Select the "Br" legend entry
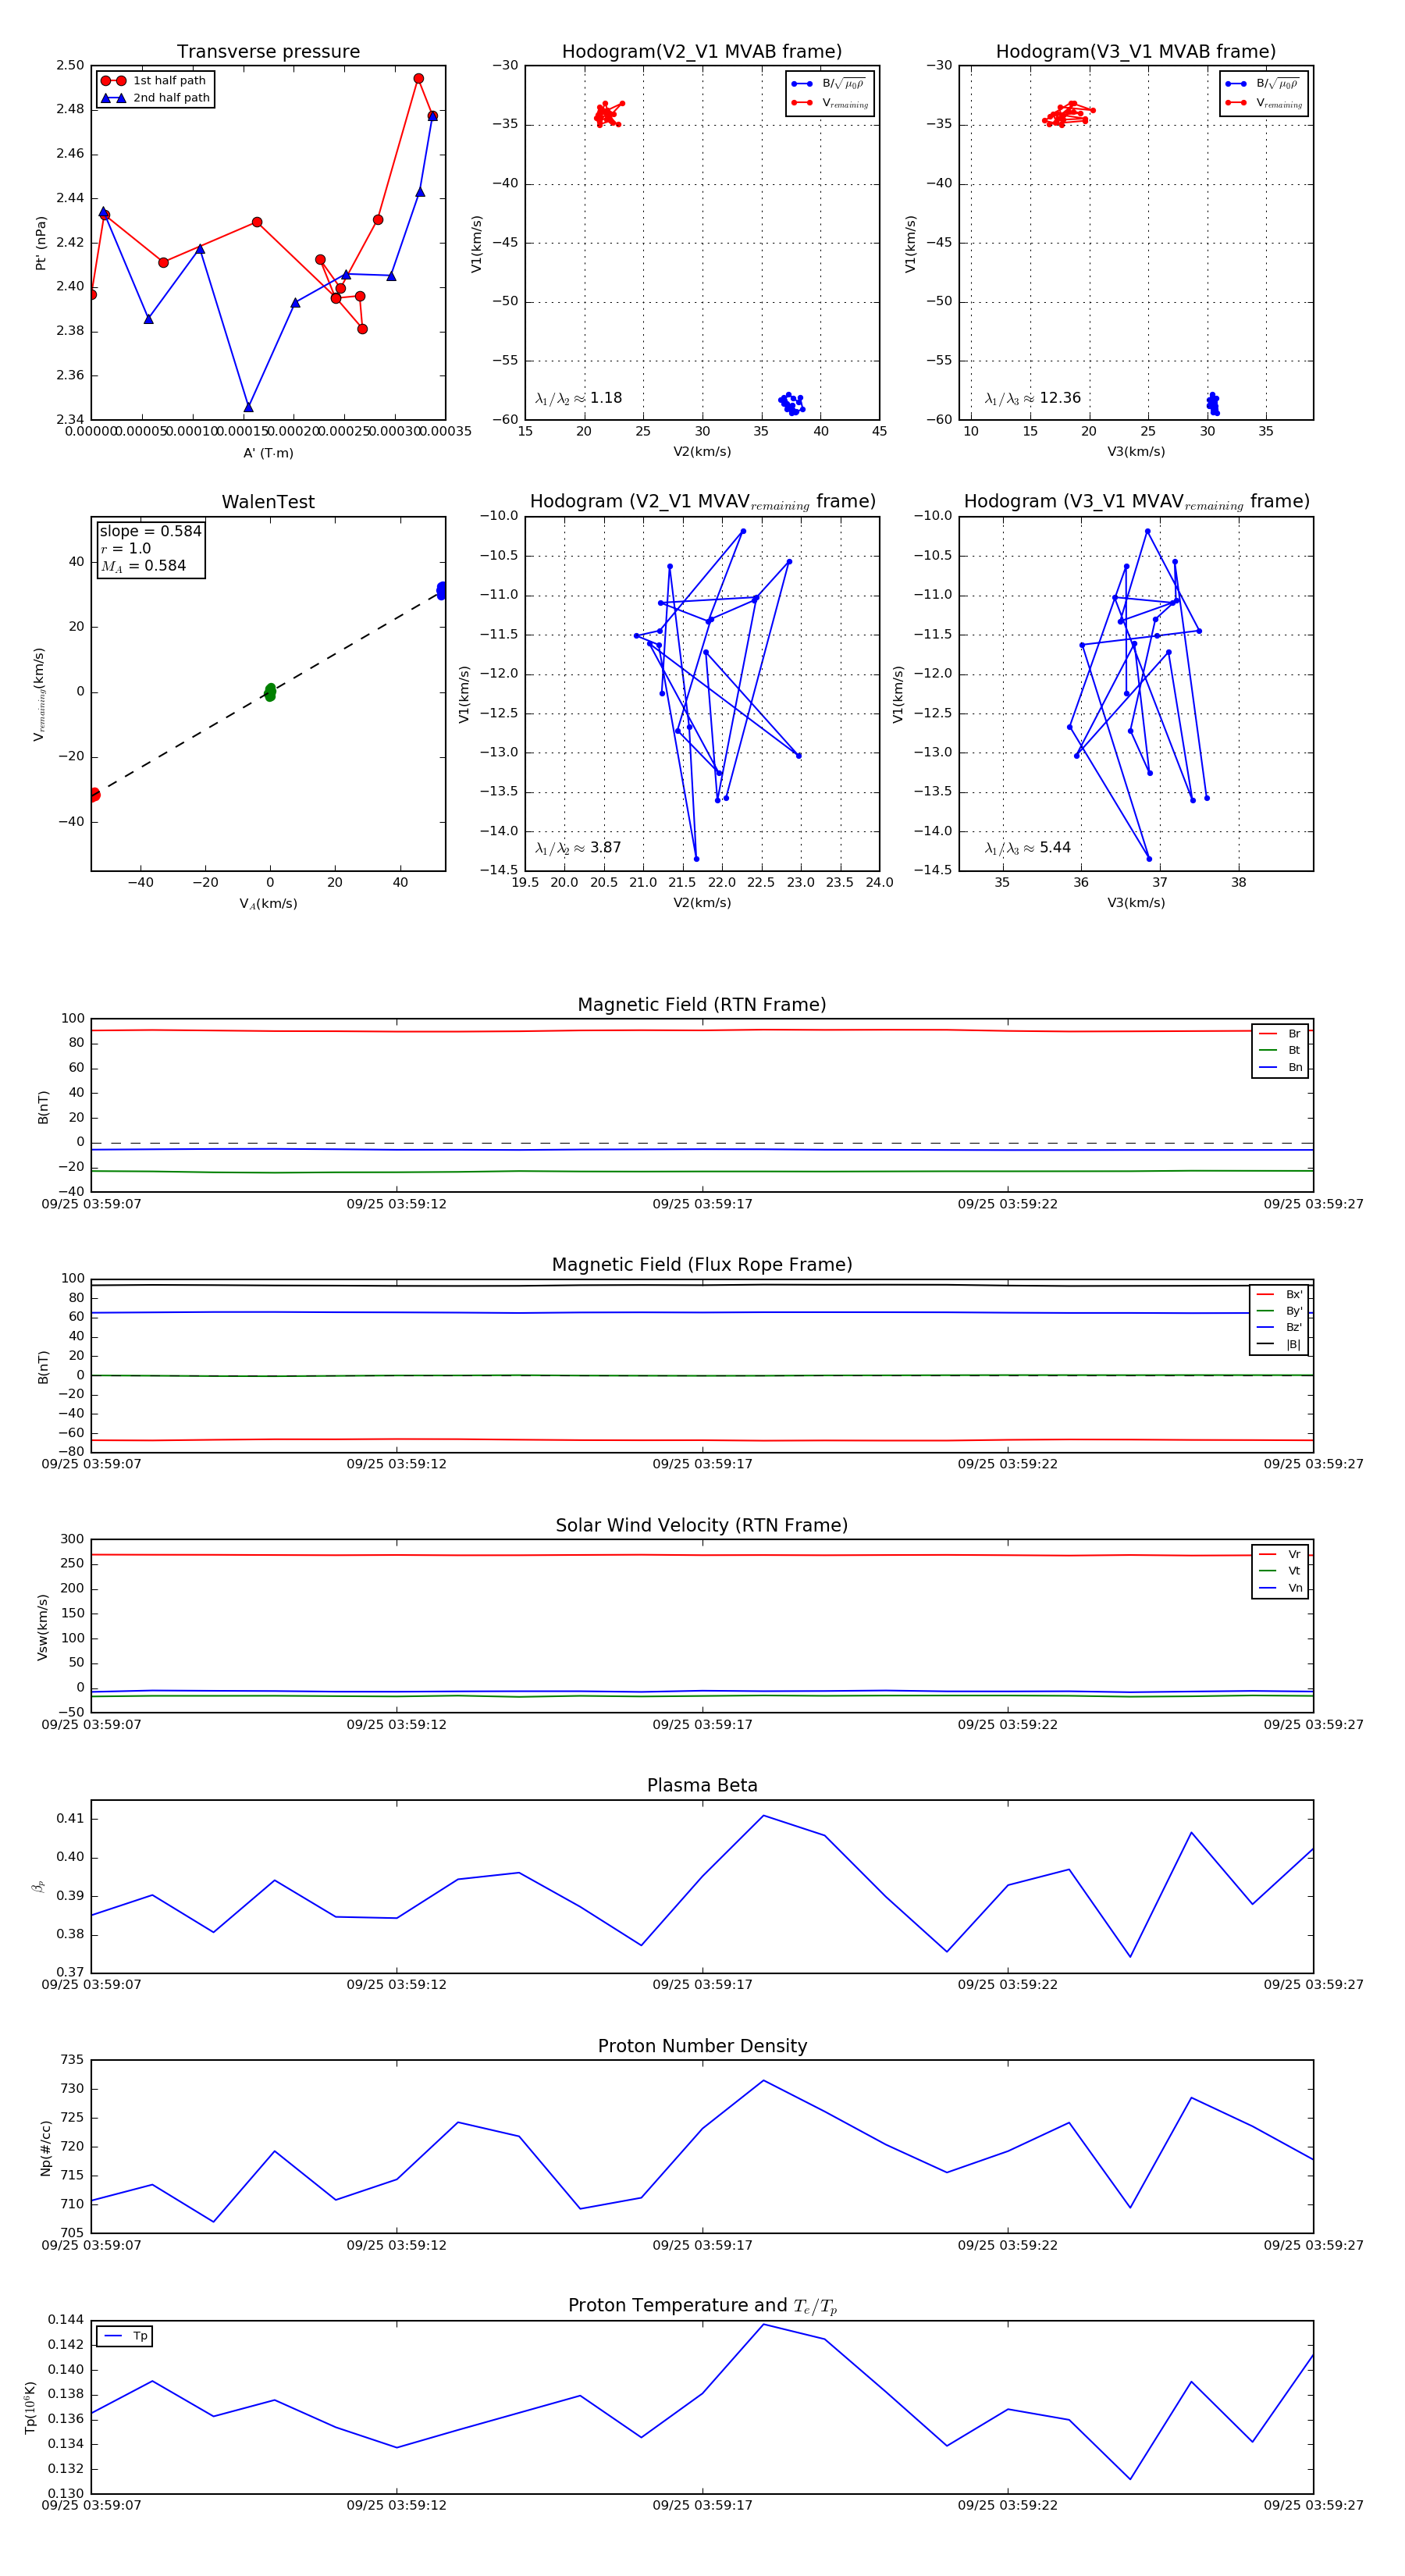This screenshot has height=2576, width=1405. pos(1281,1034)
